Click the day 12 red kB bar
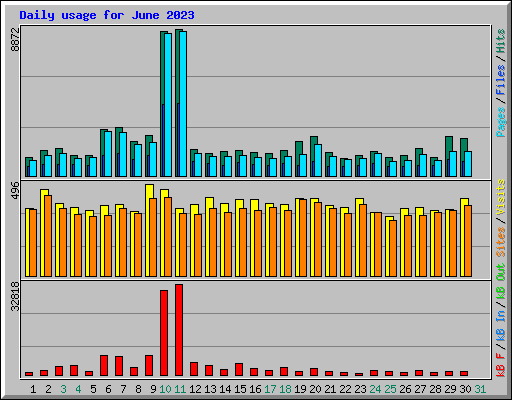 coord(194,369)
